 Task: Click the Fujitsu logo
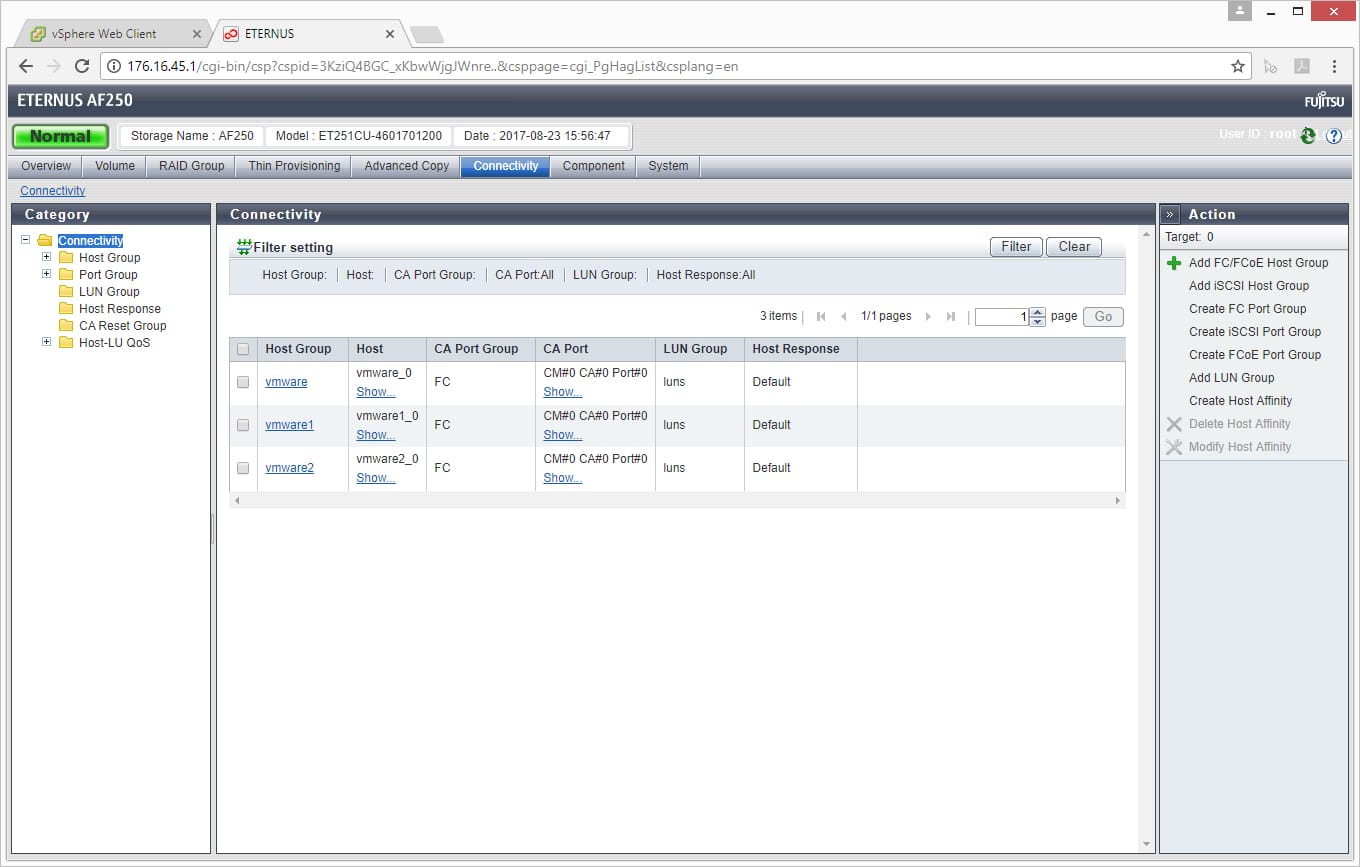[1325, 101]
